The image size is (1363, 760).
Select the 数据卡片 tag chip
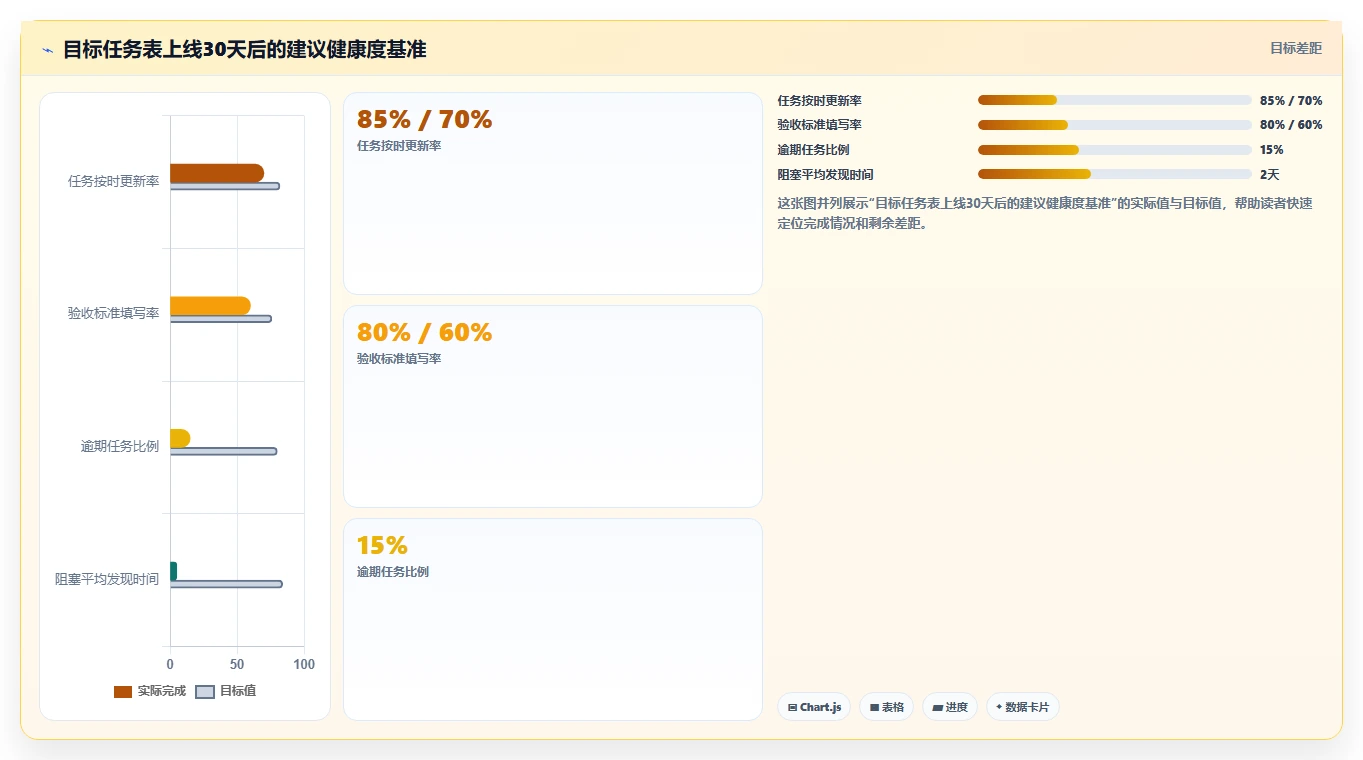(1023, 707)
